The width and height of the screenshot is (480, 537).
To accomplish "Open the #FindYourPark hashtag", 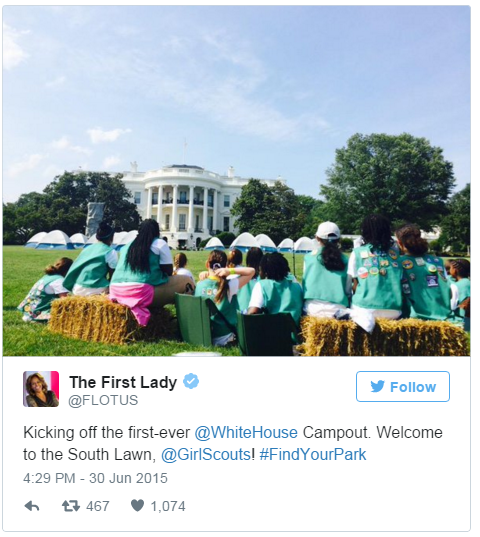I will click(x=313, y=454).
